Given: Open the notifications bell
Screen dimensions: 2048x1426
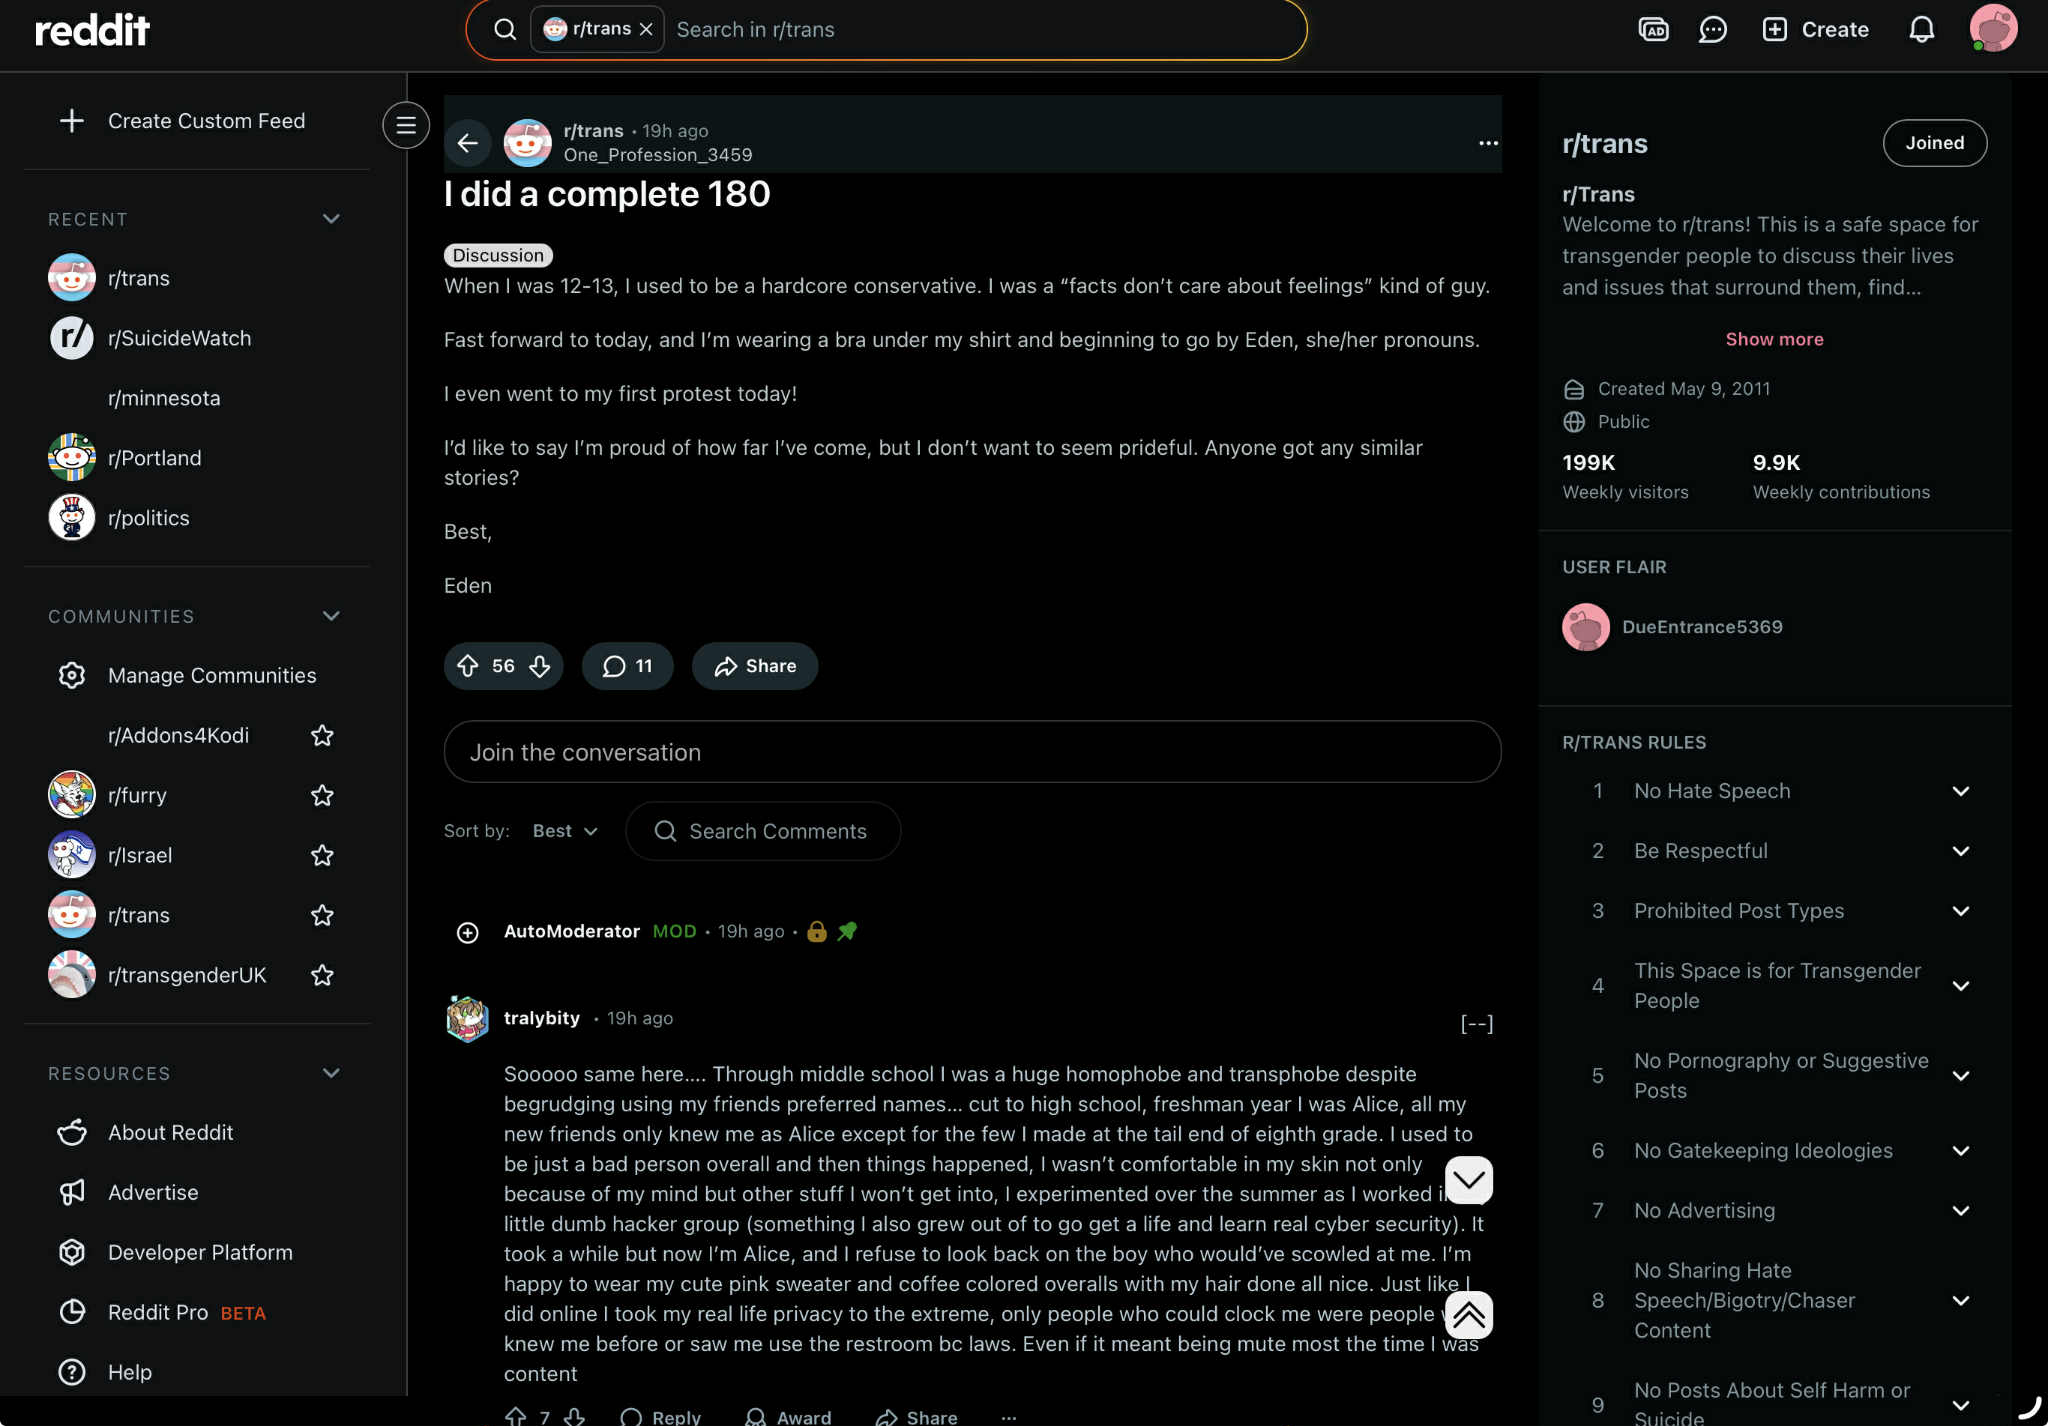Looking at the screenshot, I should coord(1921,30).
